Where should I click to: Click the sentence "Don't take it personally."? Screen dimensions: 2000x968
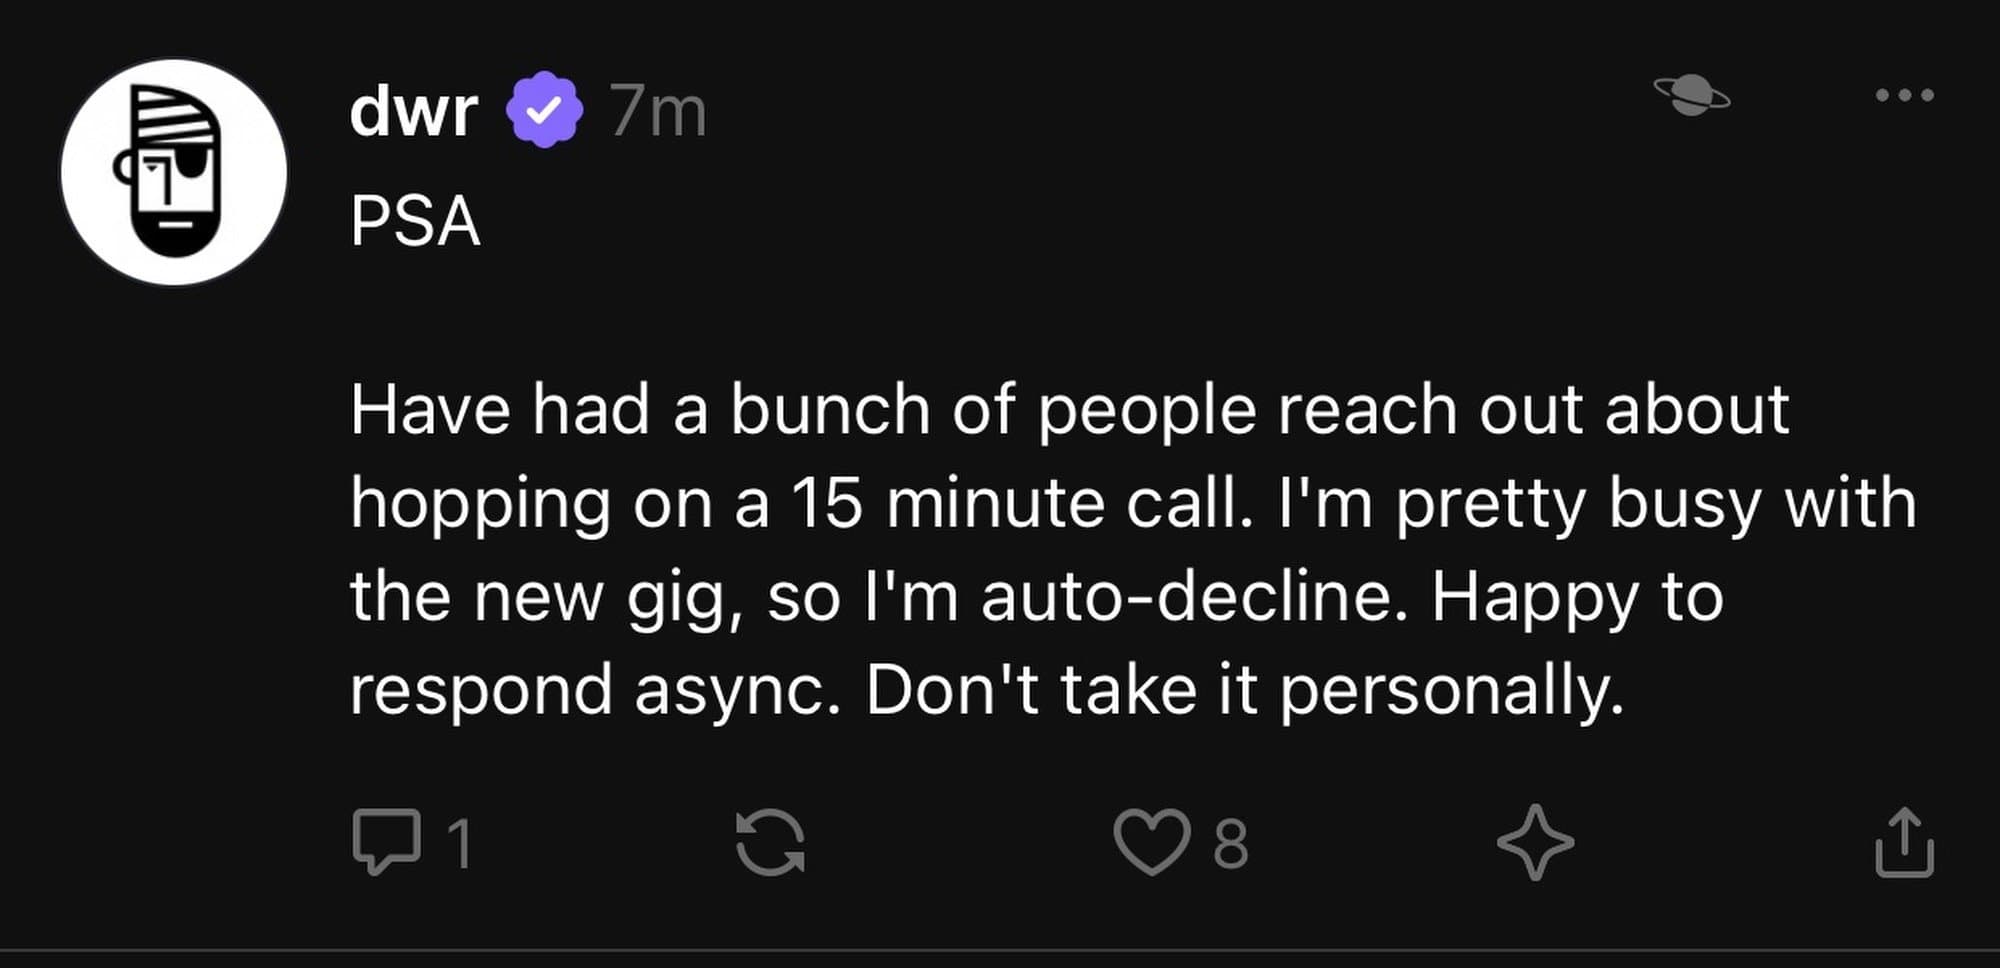pos(1244,690)
